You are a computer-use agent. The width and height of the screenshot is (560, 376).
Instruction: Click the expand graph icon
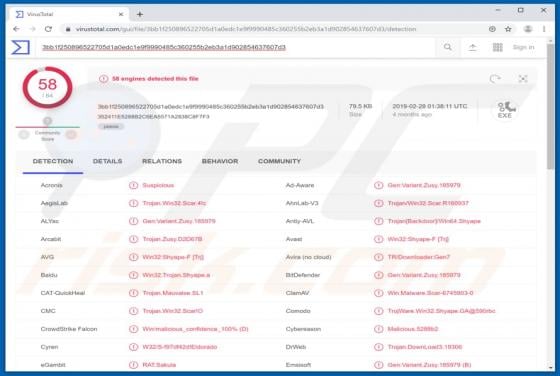(x=523, y=79)
